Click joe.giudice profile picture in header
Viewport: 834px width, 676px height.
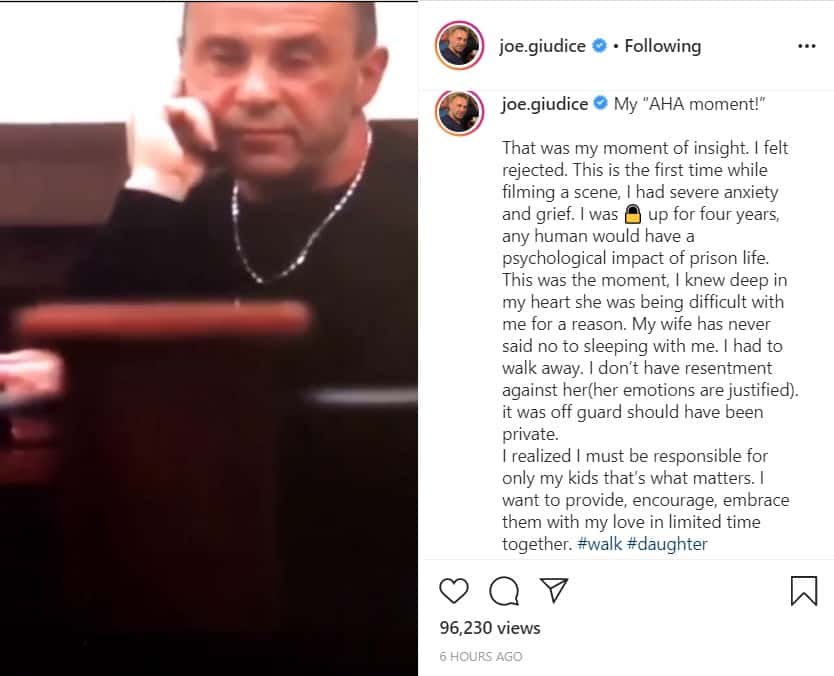click(x=459, y=46)
